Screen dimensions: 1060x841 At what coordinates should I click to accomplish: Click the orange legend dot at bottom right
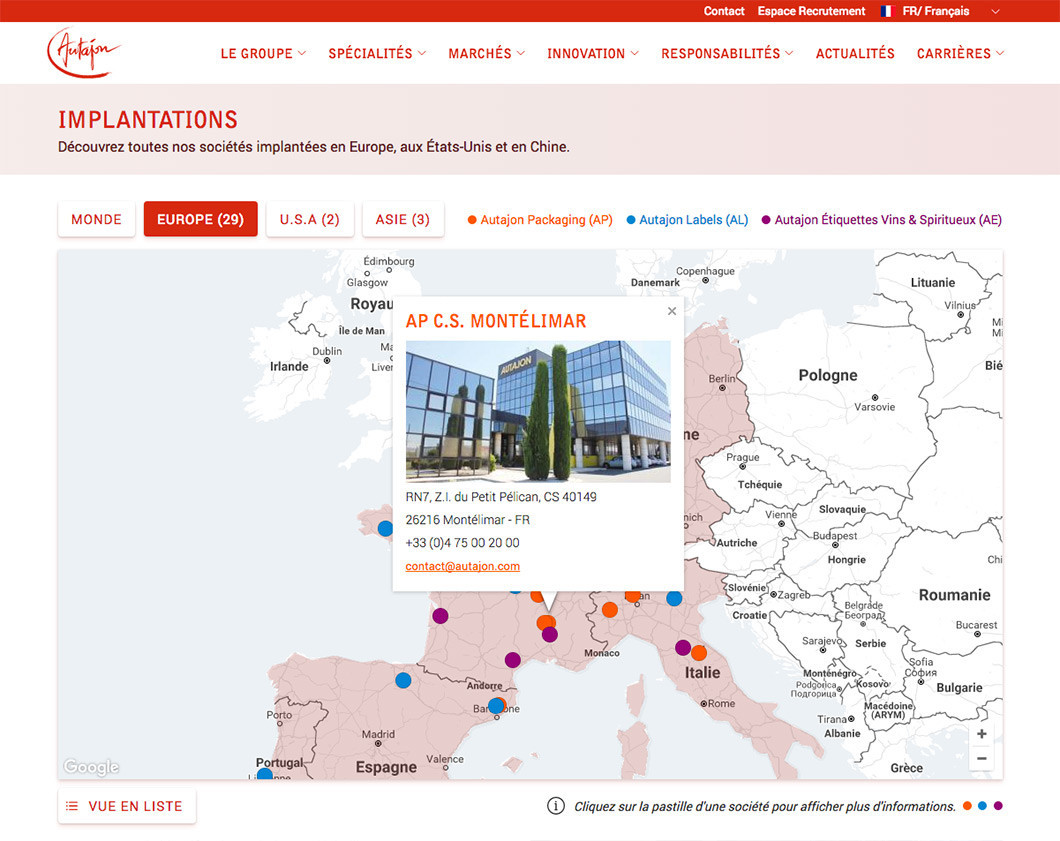tap(967, 806)
